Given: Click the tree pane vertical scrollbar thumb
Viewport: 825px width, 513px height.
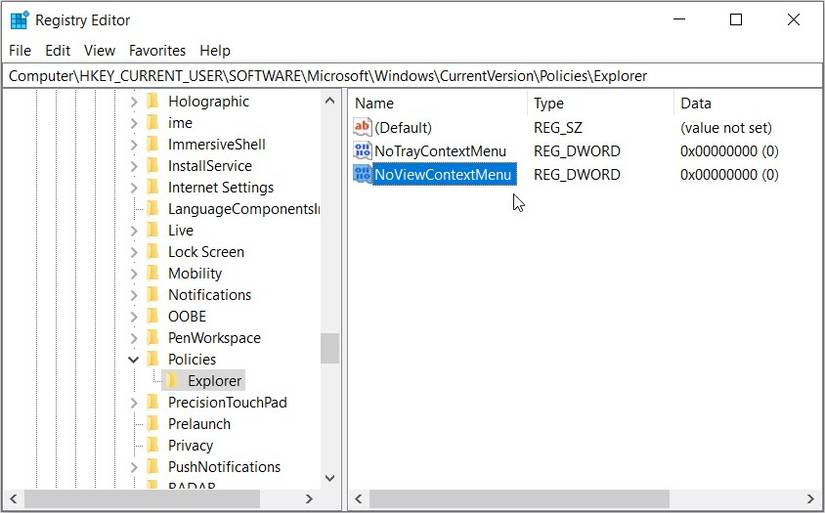Looking at the screenshot, I should pyautogui.click(x=330, y=348).
